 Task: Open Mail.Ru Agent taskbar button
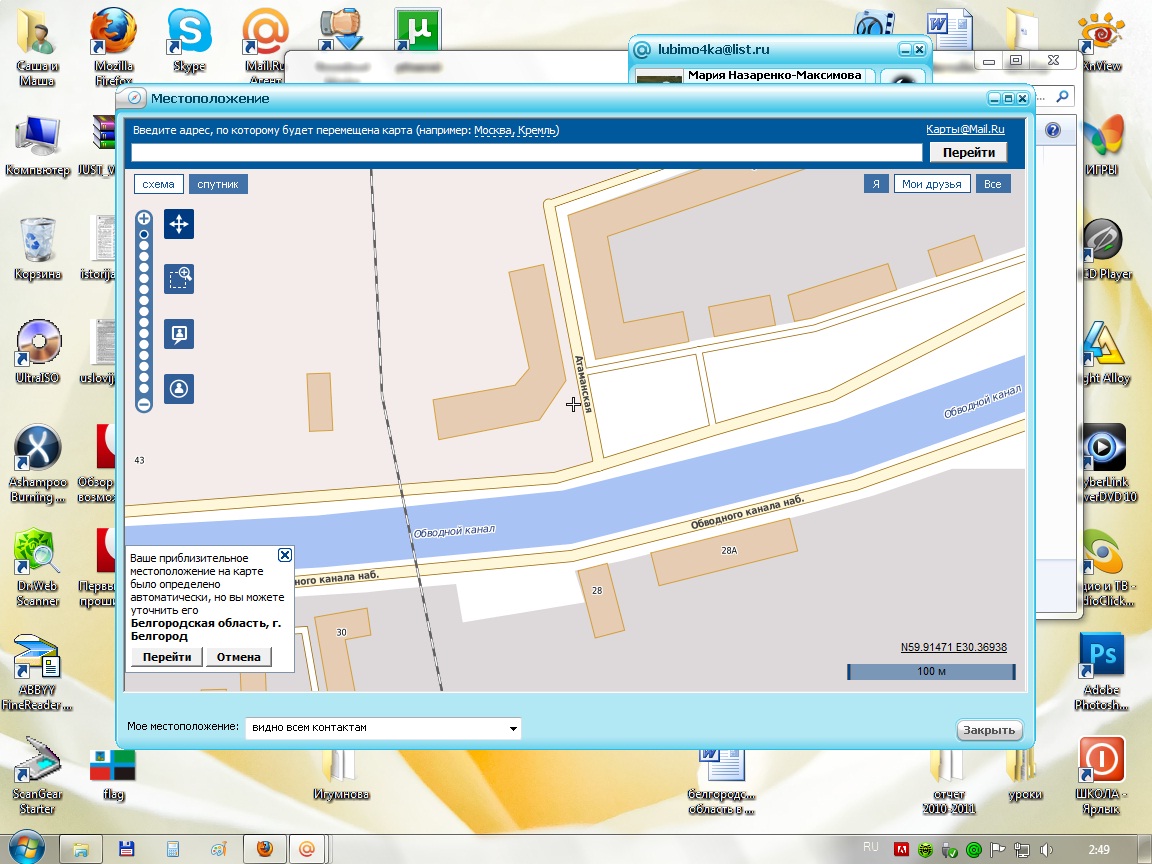click(307, 849)
